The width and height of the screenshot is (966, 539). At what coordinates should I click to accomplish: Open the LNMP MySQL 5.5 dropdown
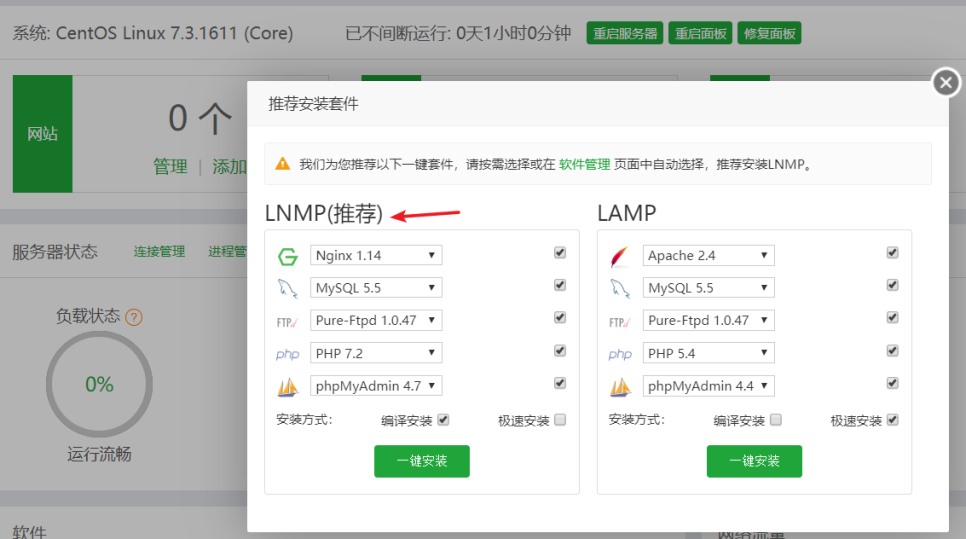(x=376, y=288)
